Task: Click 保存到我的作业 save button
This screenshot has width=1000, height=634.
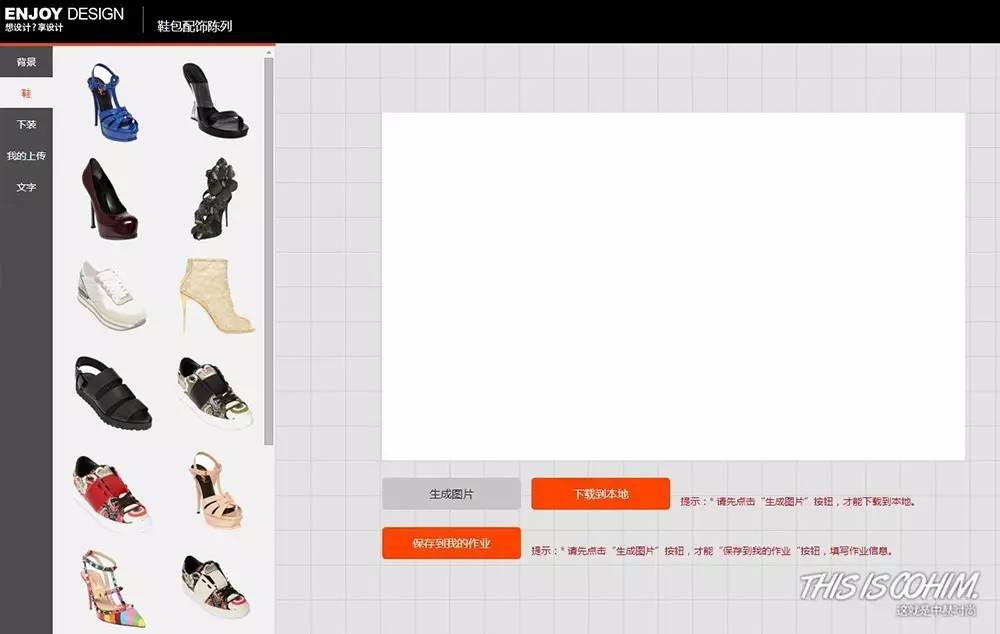Action: pyautogui.click(x=451, y=544)
